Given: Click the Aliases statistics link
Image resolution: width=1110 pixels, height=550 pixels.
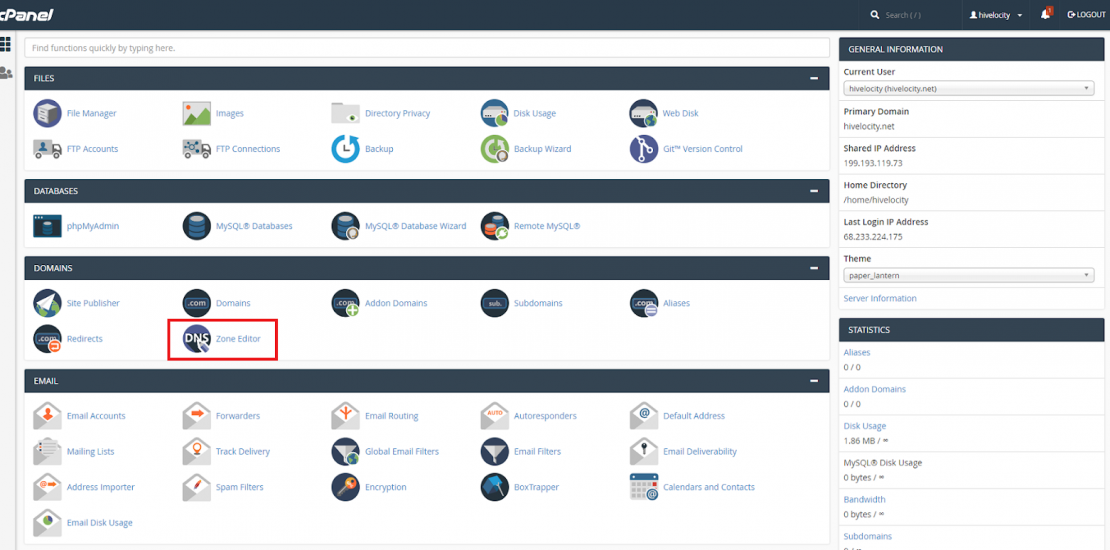Looking at the screenshot, I should [x=857, y=352].
